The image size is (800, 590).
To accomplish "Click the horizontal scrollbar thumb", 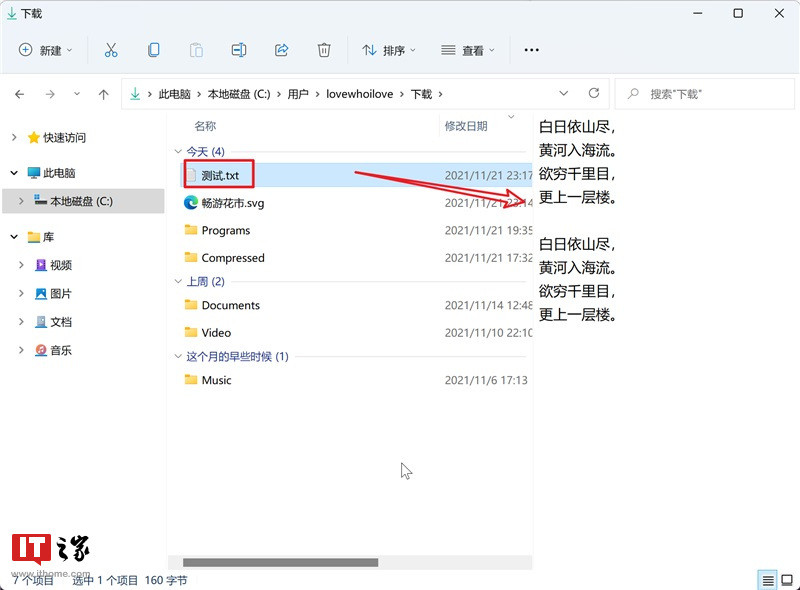I will pos(281,562).
